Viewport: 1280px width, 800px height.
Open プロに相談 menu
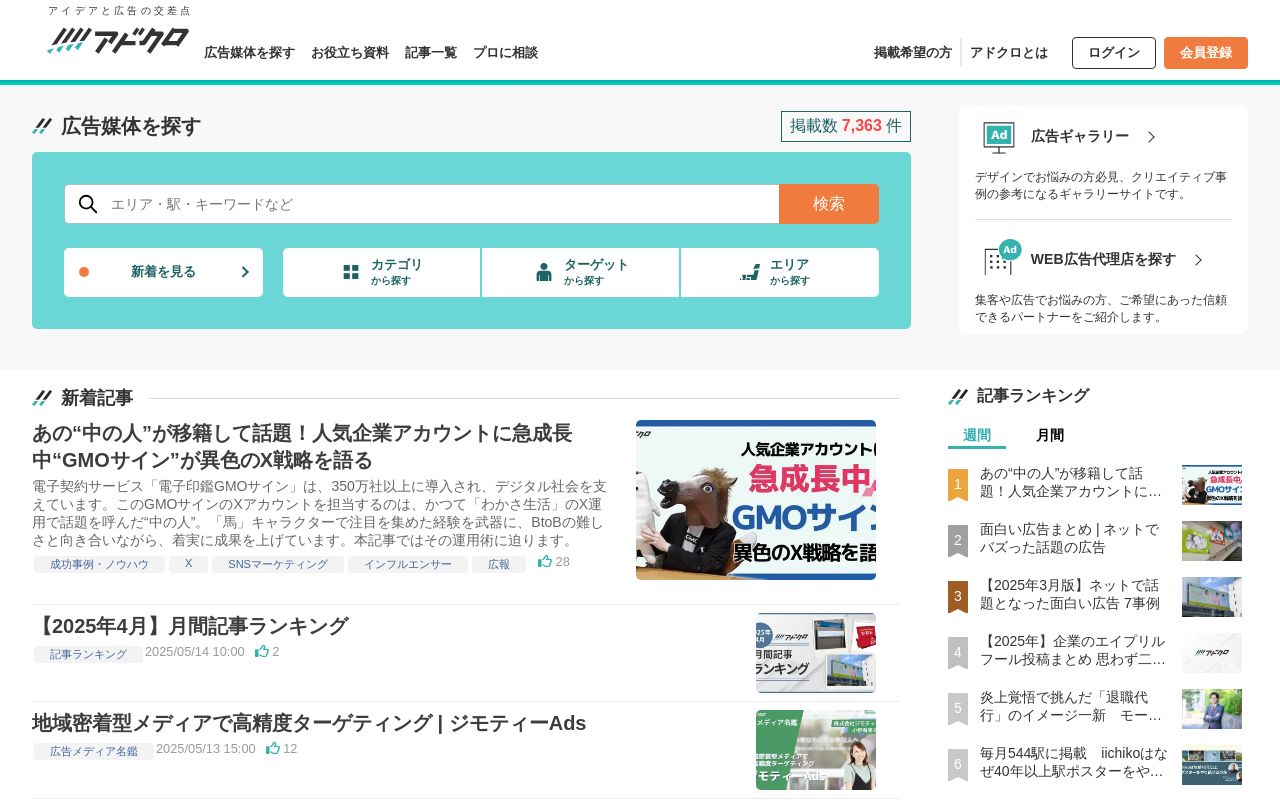point(505,53)
